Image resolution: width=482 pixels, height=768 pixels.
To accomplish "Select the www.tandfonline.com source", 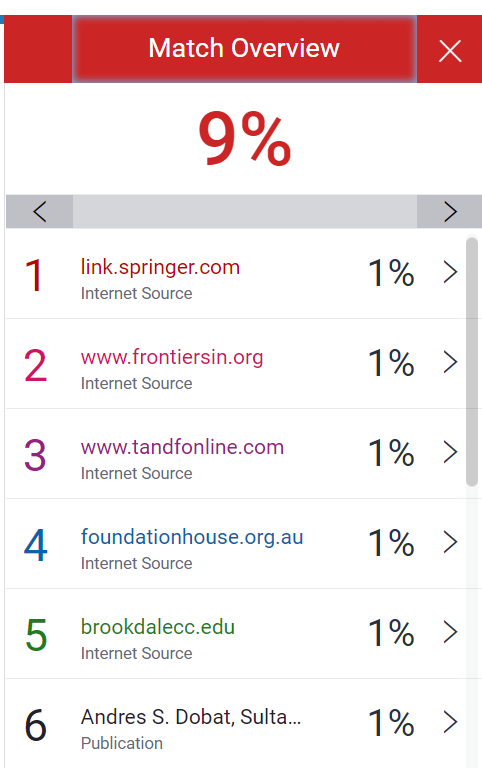I will pos(182,447).
